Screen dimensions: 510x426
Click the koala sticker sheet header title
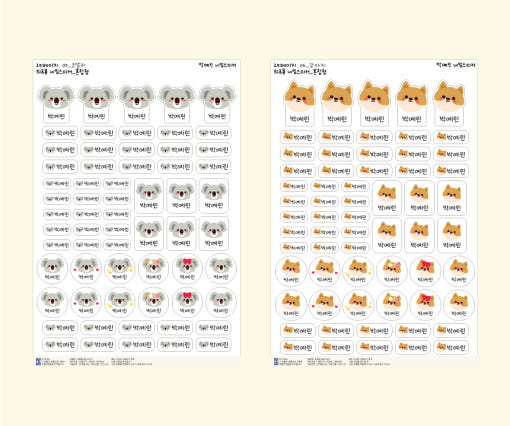tap(62, 72)
